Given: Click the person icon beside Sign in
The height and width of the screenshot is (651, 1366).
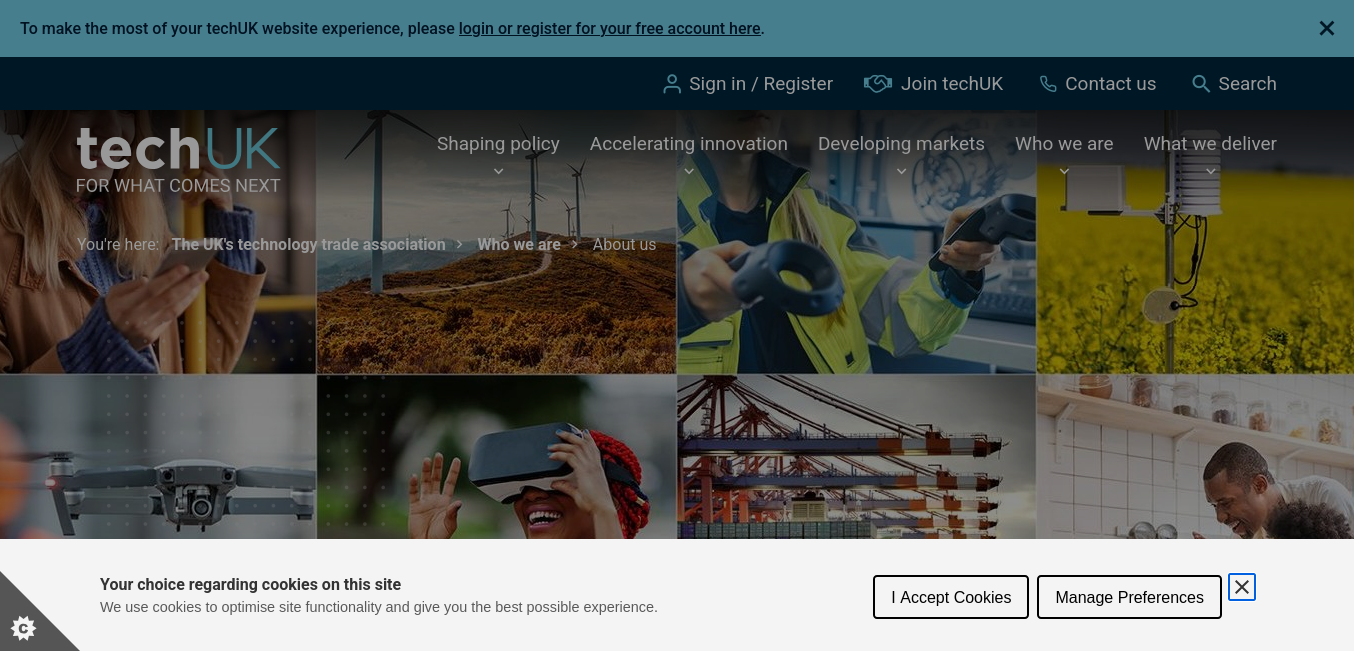Looking at the screenshot, I should (x=672, y=84).
